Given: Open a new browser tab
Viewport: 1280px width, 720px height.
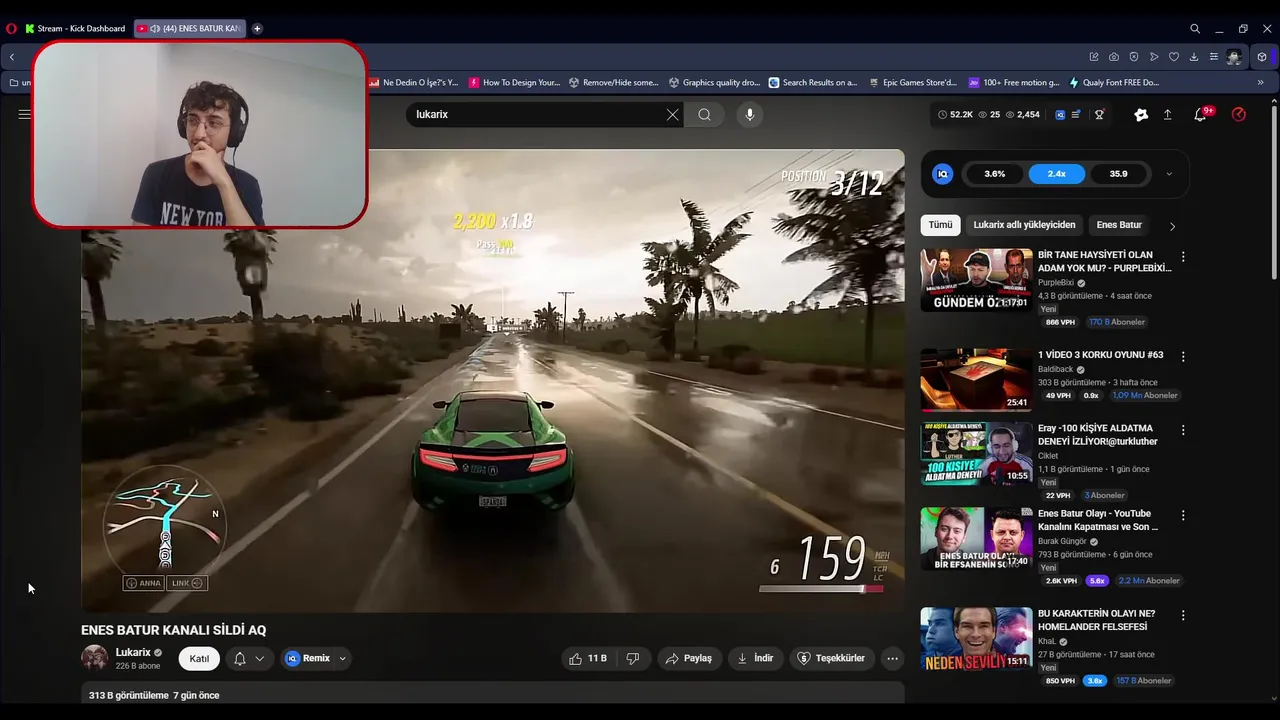Looking at the screenshot, I should tap(257, 28).
